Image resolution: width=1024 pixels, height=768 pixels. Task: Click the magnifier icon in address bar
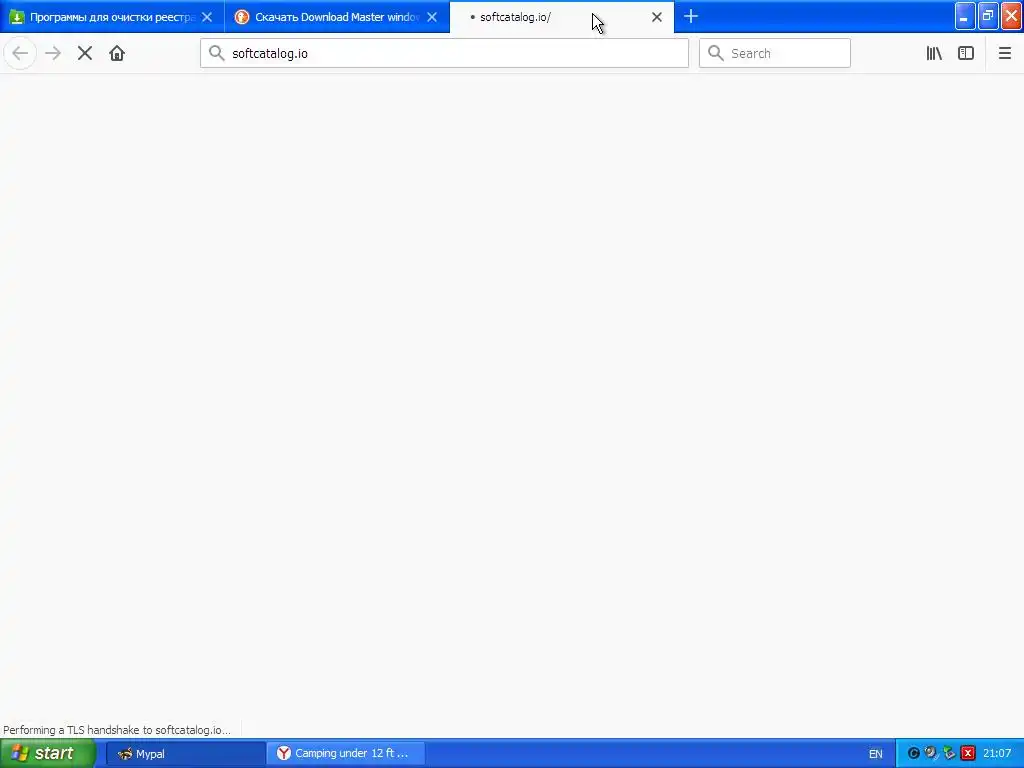(x=216, y=53)
